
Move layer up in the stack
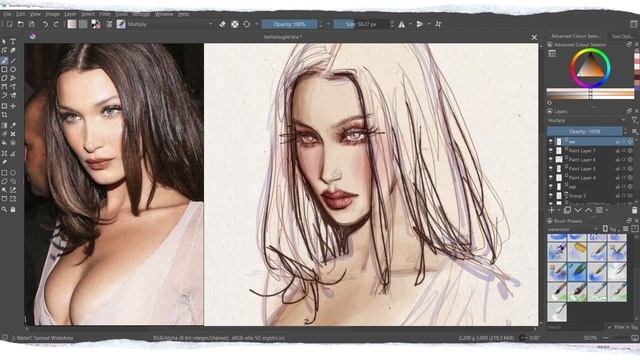[x=589, y=210]
